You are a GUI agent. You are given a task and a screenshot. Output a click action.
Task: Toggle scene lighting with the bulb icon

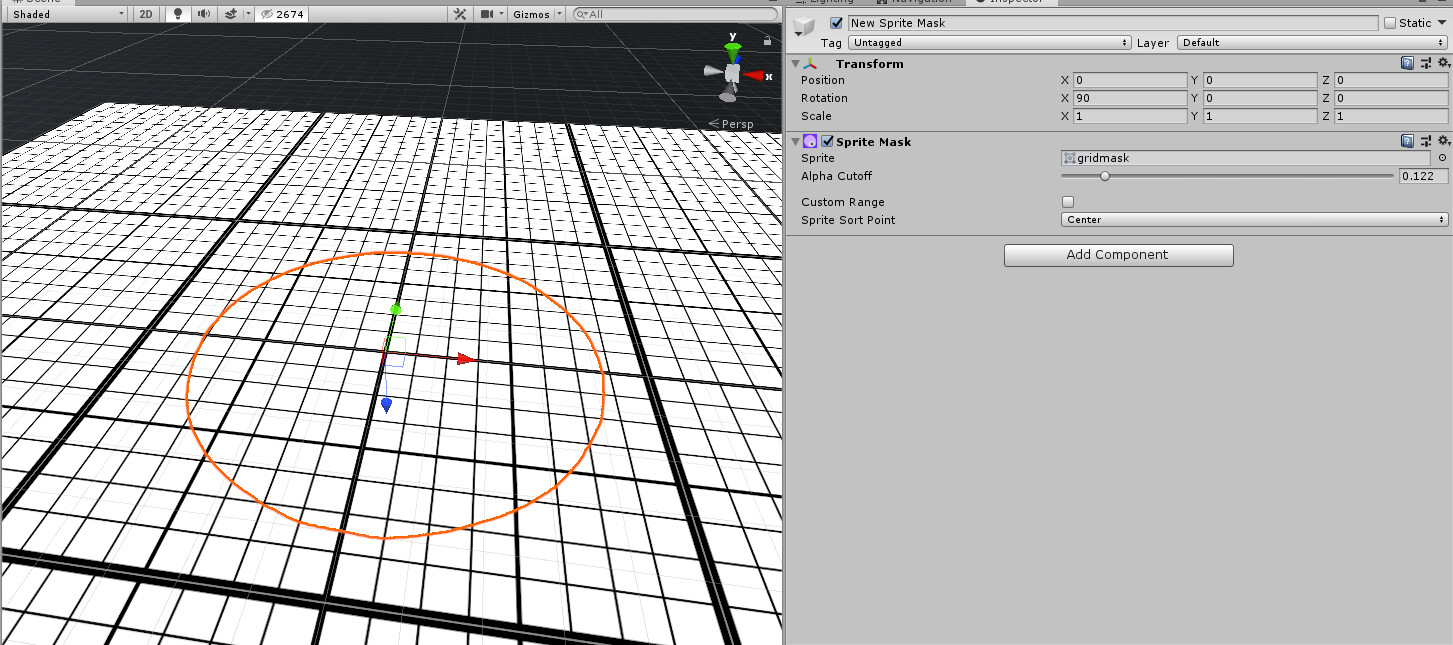point(178,14)
